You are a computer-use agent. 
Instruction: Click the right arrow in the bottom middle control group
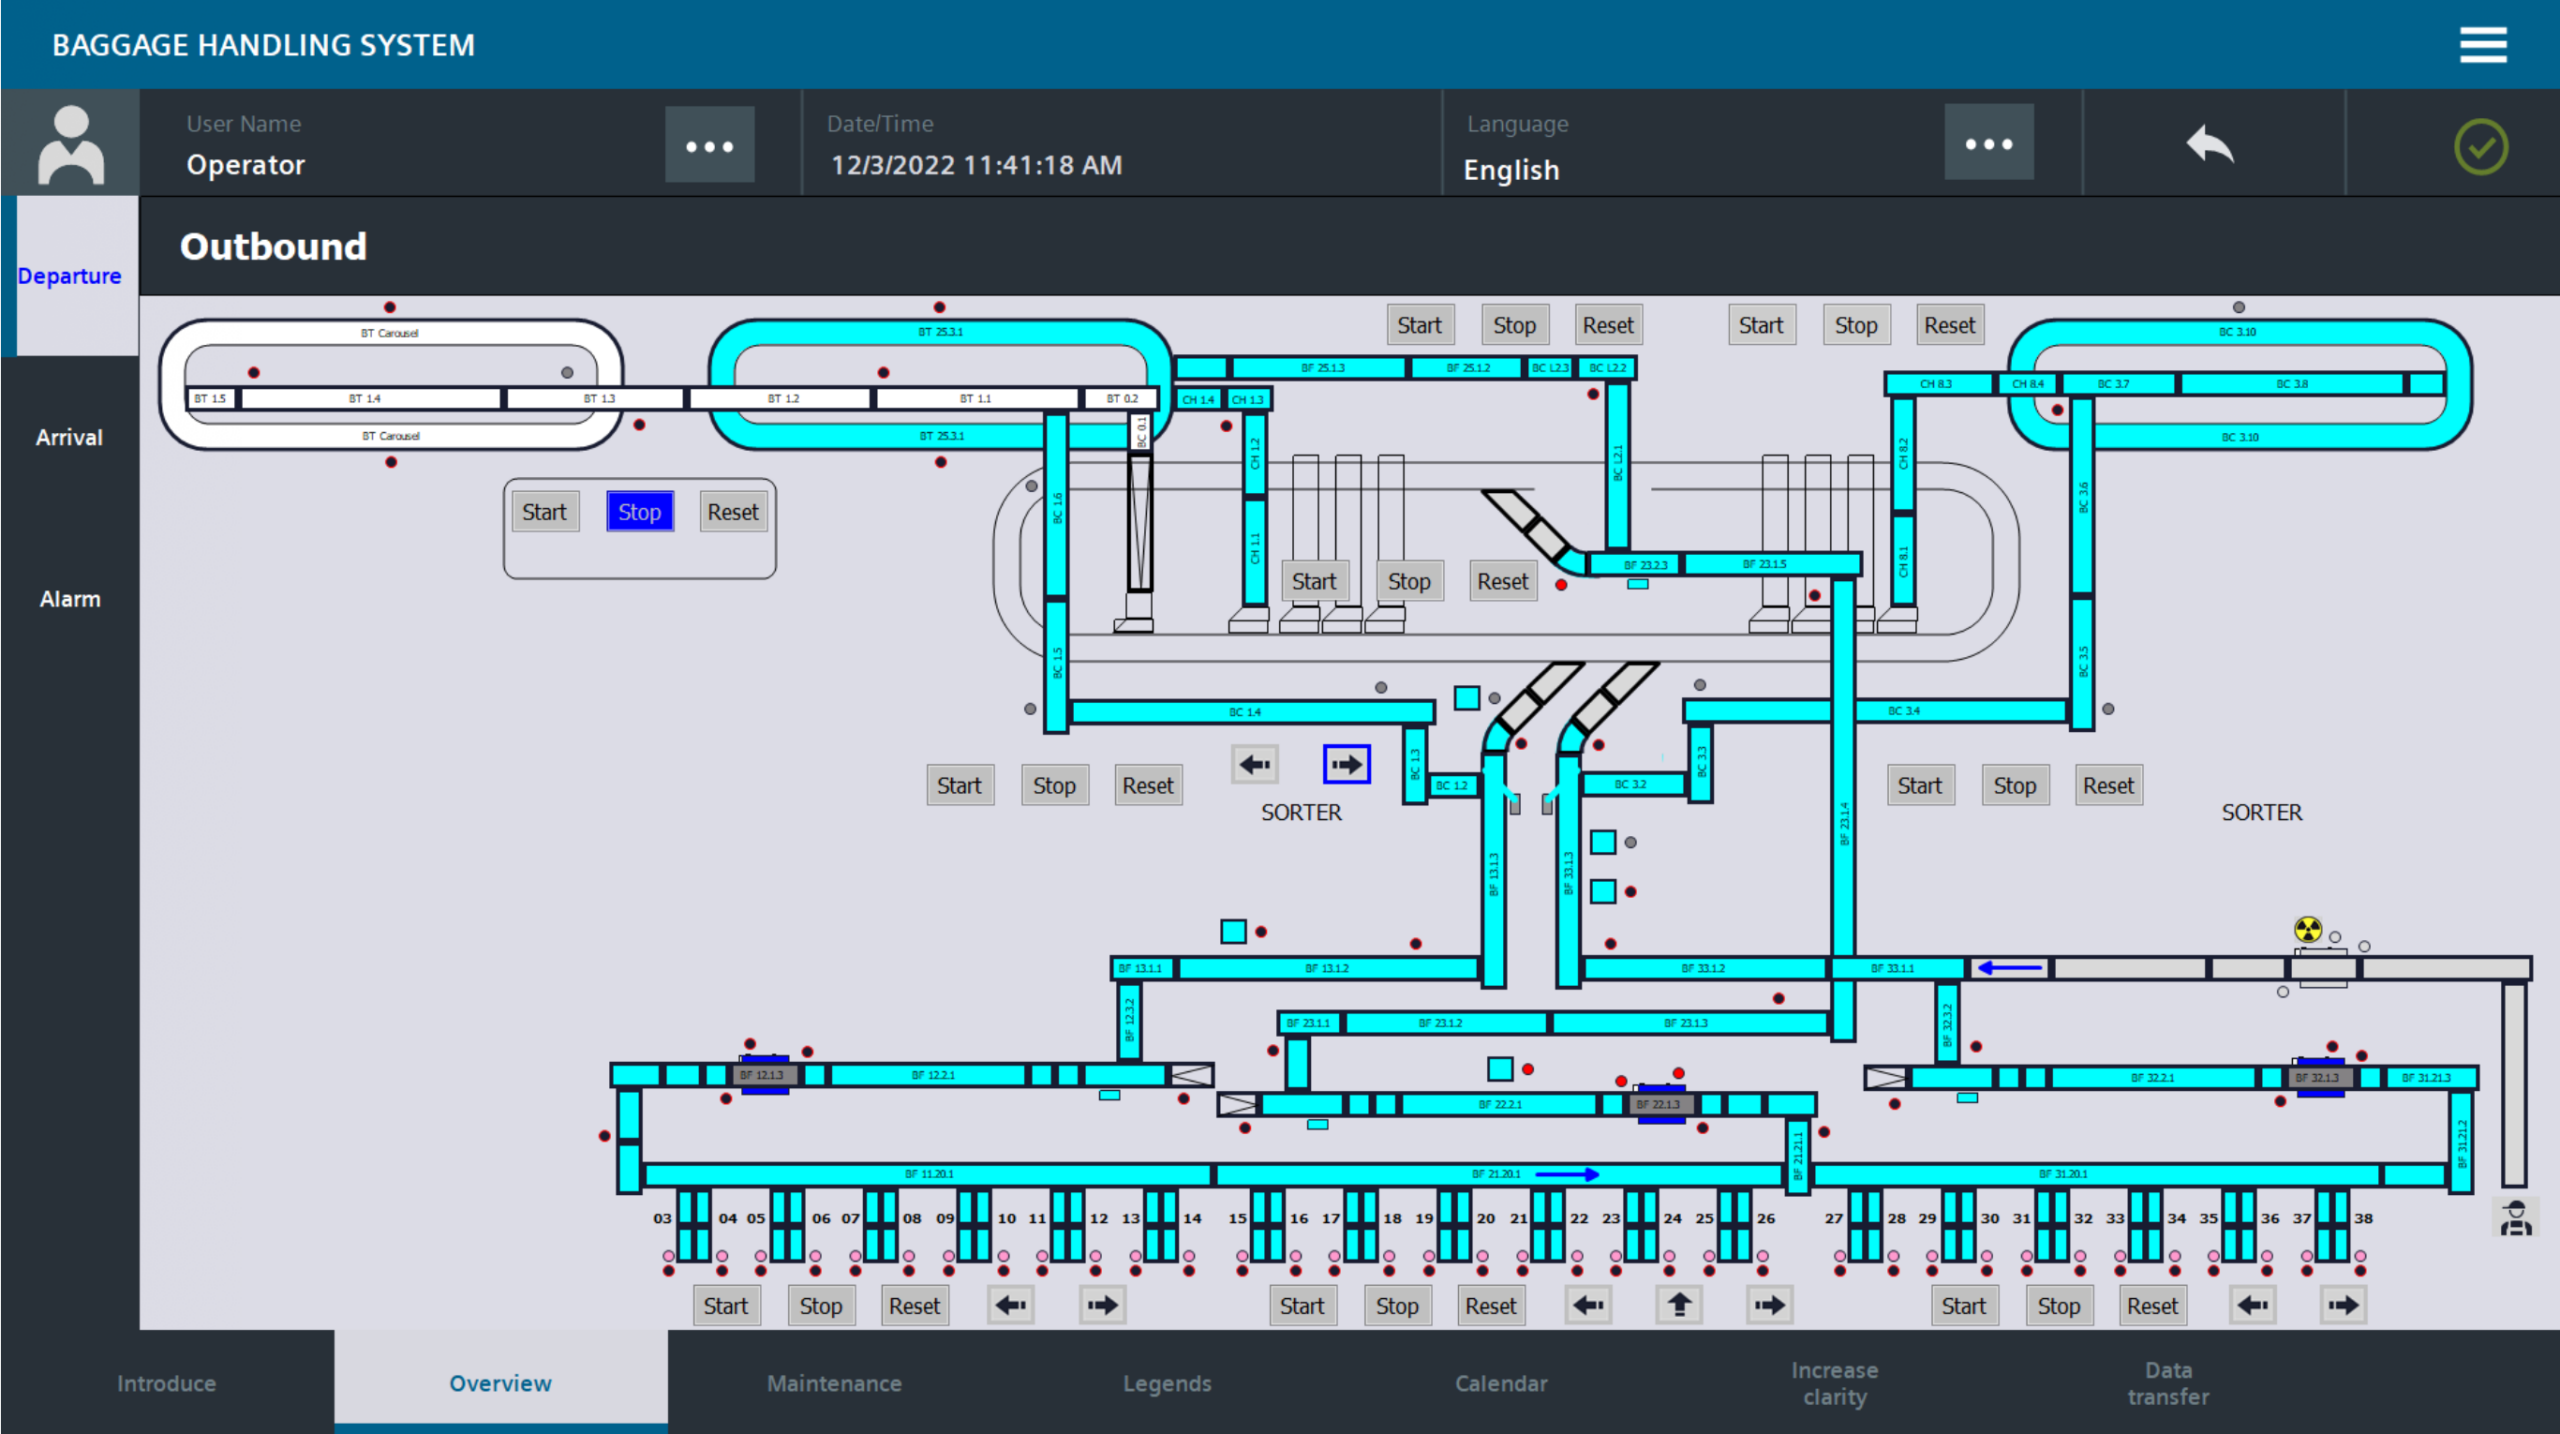1769,1305
